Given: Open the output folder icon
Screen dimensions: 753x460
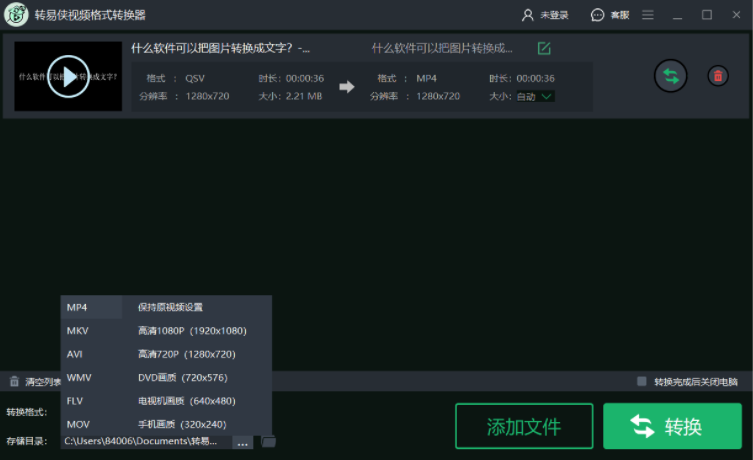Looking at the screenshot, I should point(268,441).
